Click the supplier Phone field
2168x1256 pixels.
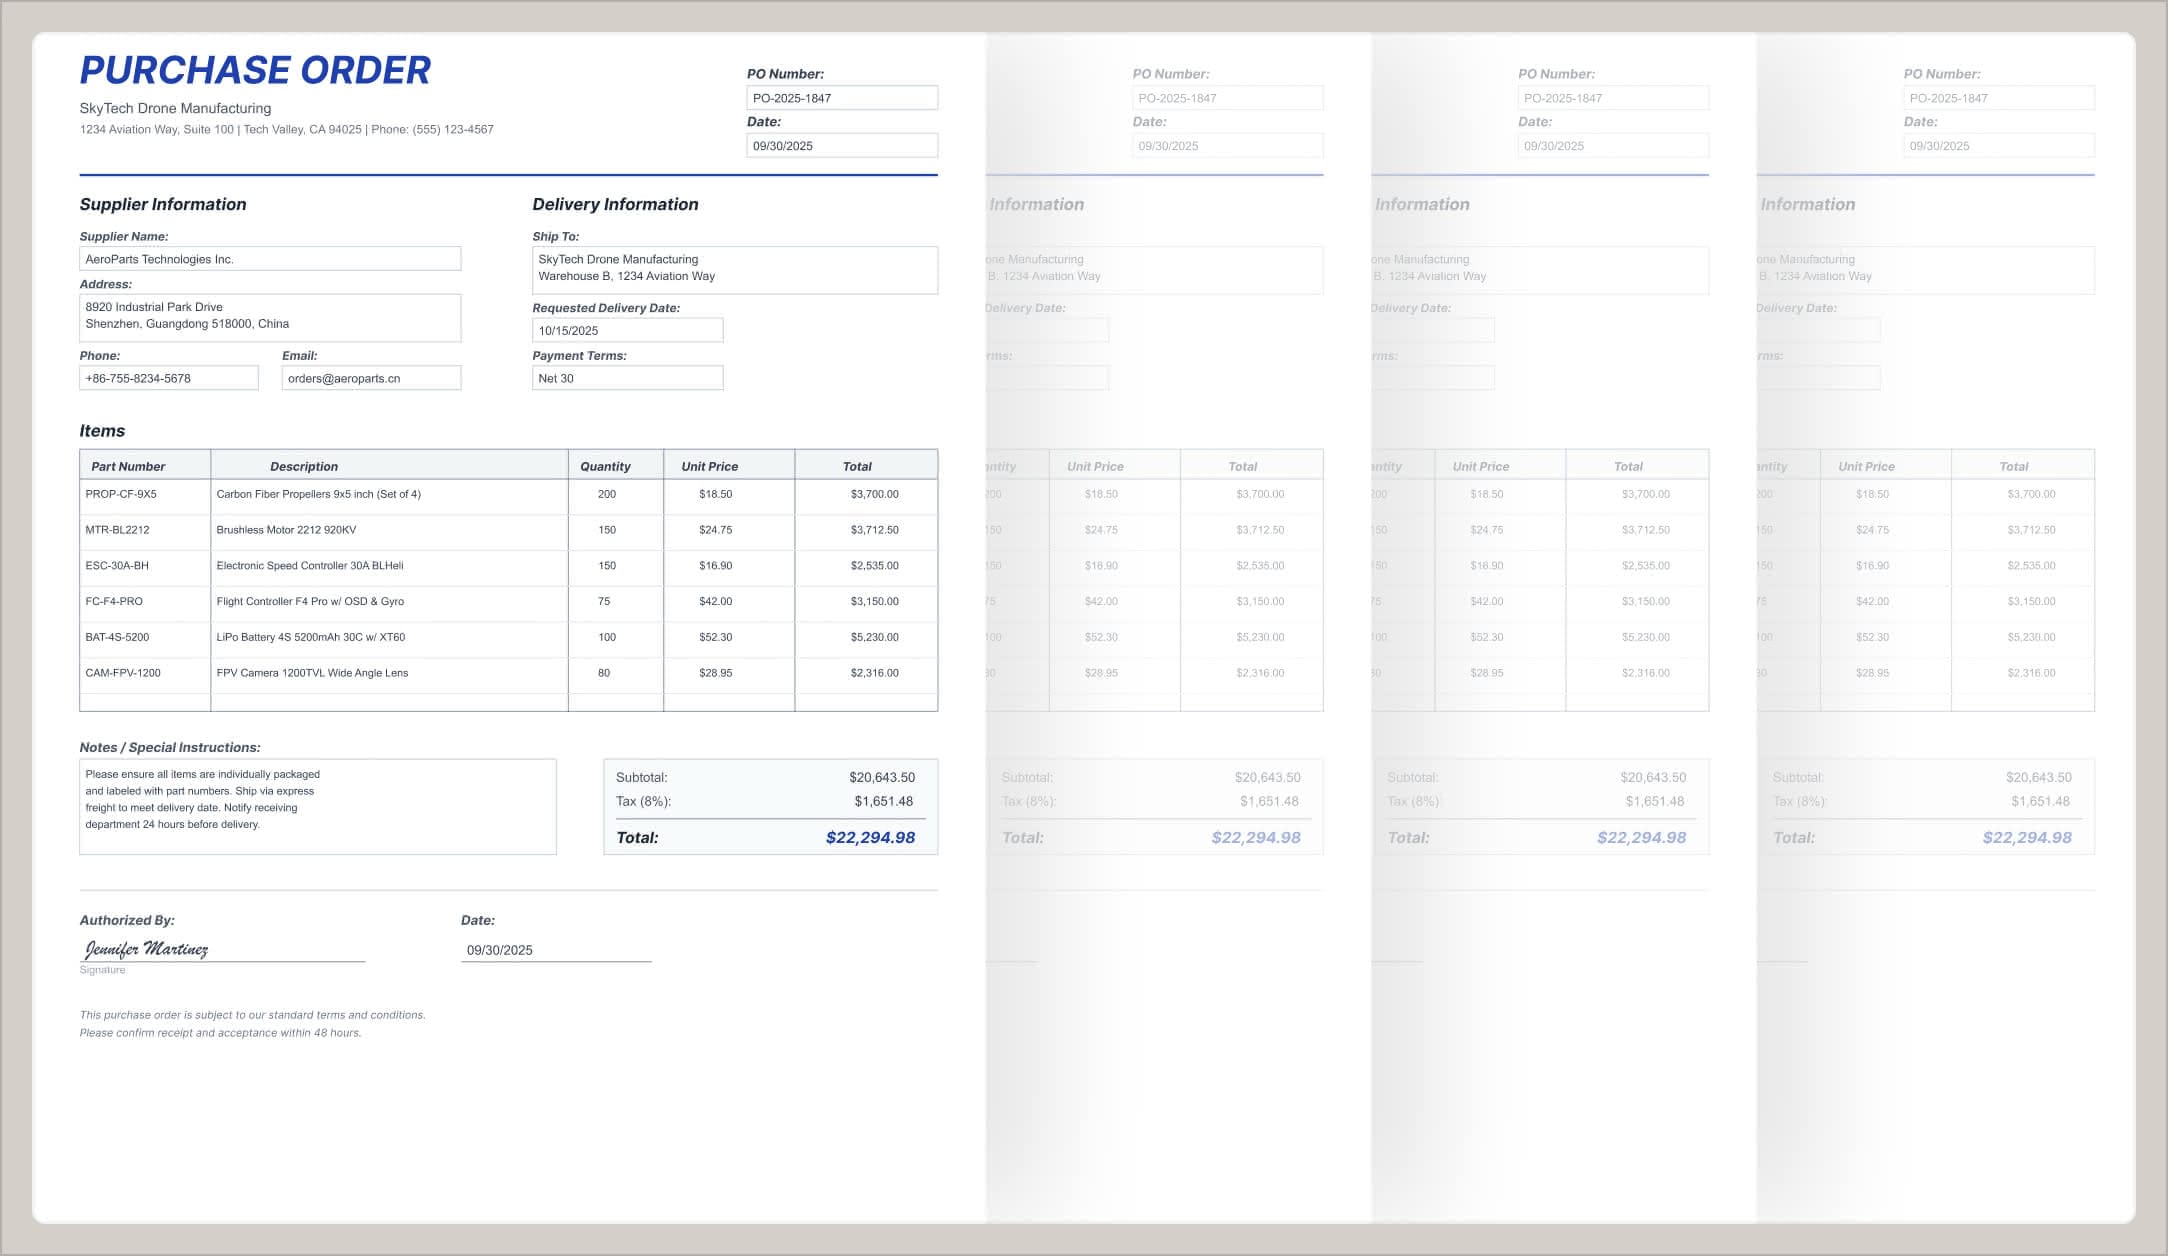tap(168, 377)
